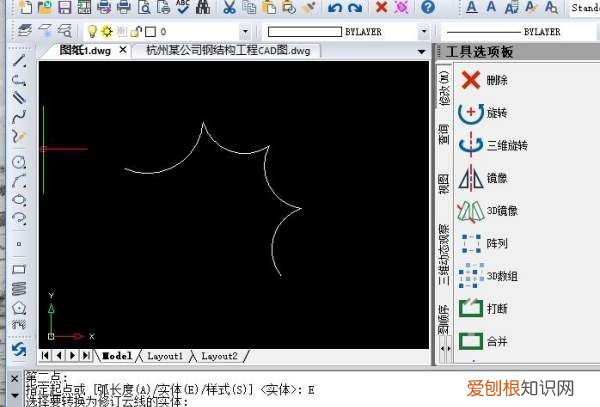Click the blue refresh arrows tool

[19, 349]
